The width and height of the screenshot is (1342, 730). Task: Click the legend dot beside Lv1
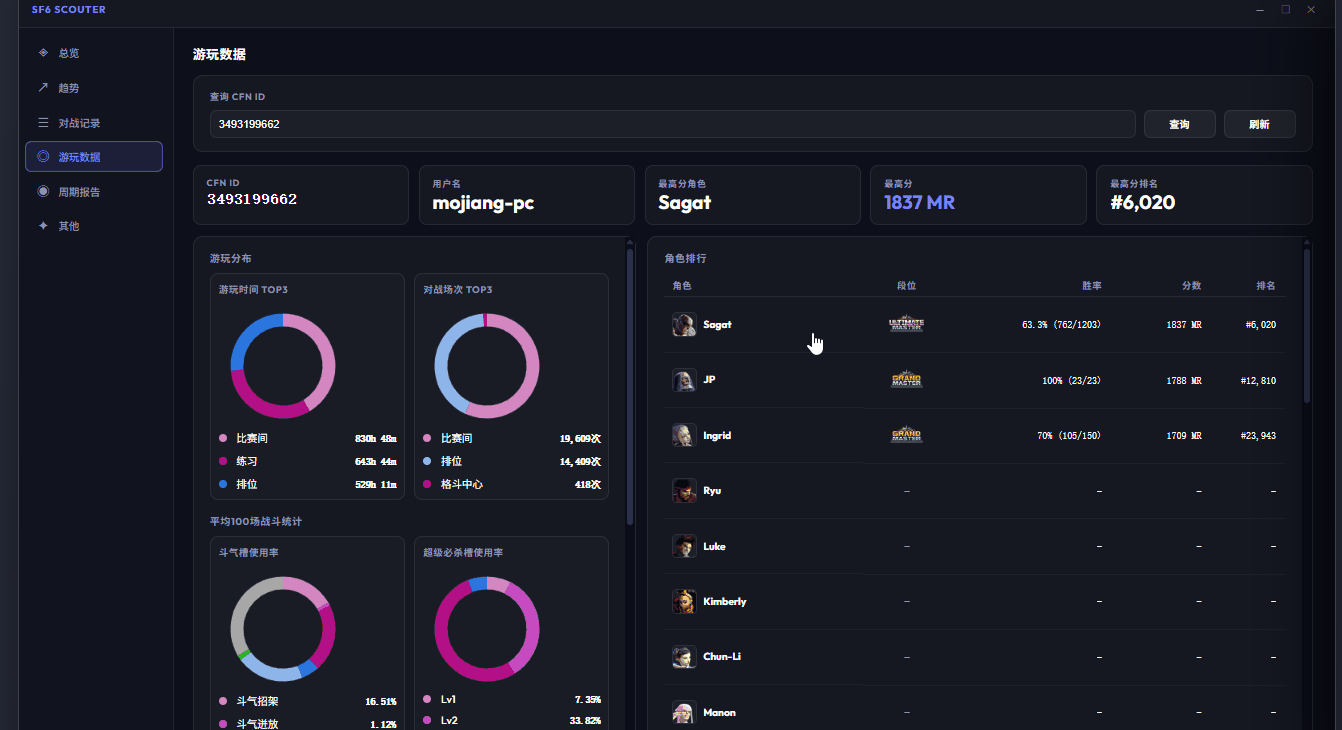(427, 699)
